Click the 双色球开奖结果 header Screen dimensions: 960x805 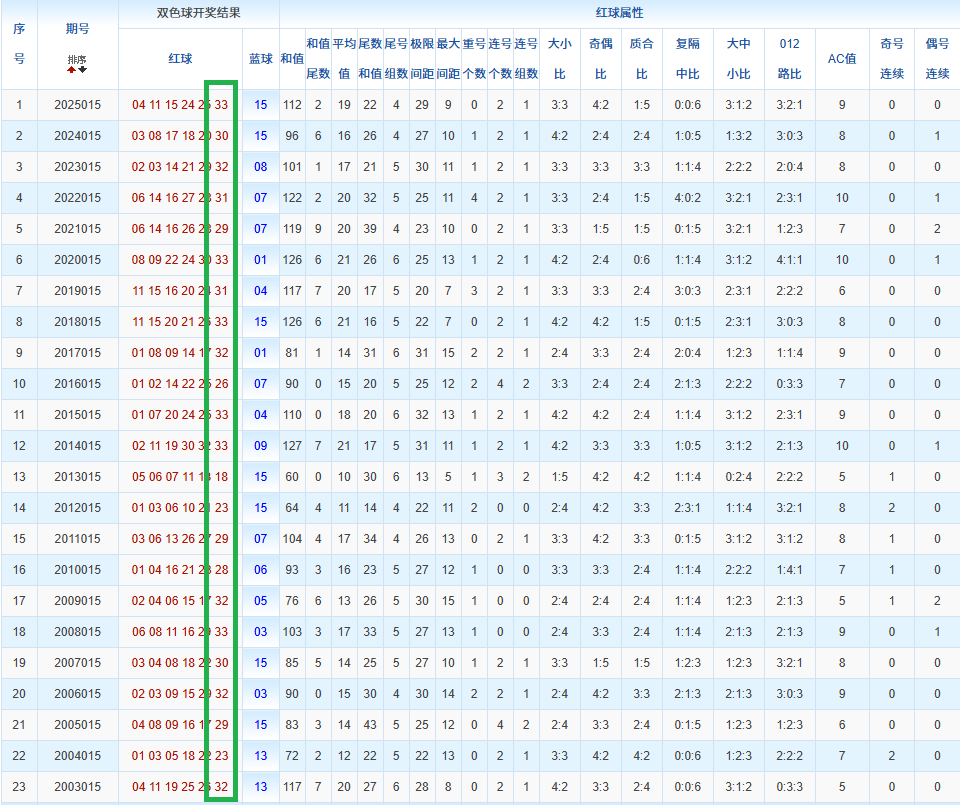[x=198, y=14]
